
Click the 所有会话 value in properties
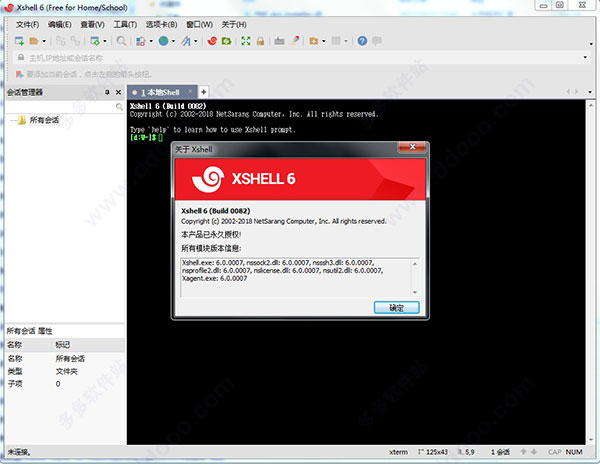click(70, 358)
